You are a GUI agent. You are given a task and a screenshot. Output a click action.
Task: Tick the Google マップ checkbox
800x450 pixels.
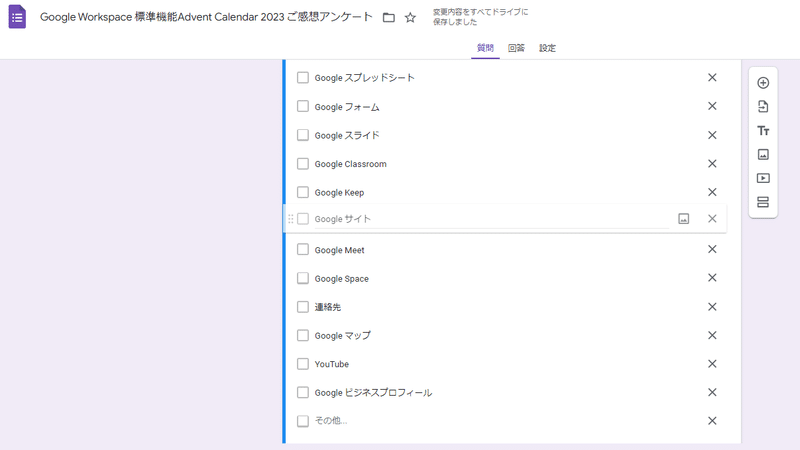[x=303, y=335]
